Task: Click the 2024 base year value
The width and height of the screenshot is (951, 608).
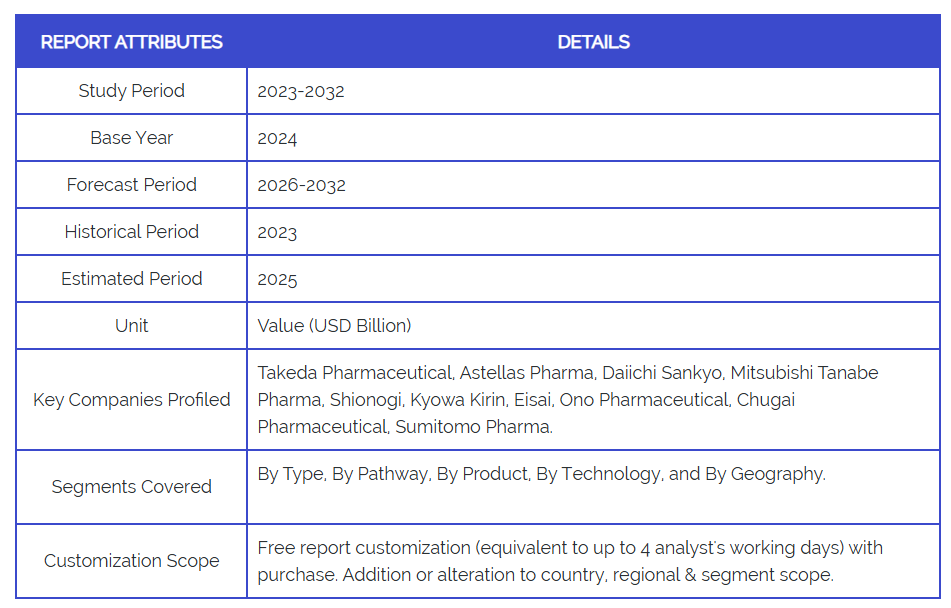Action: pos(277,139)
